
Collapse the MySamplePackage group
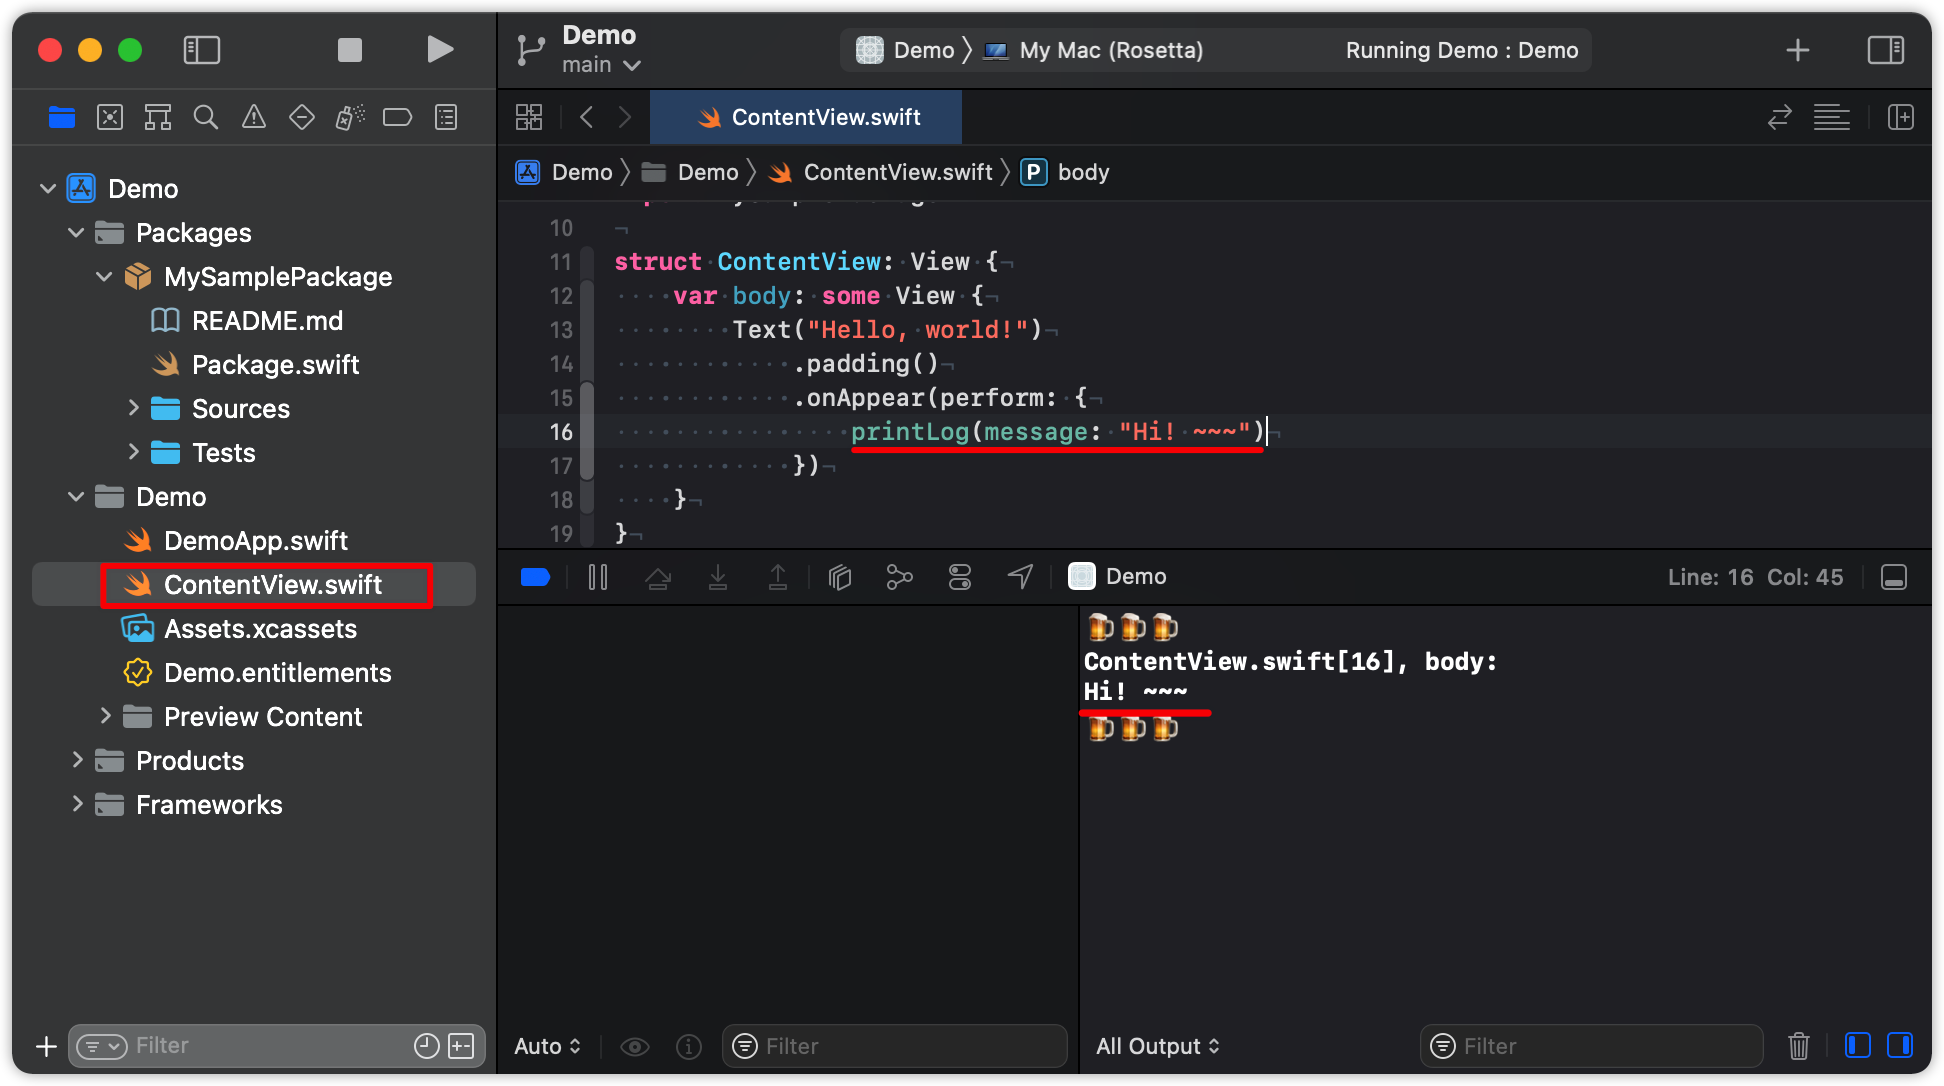(x=104, y=276)
